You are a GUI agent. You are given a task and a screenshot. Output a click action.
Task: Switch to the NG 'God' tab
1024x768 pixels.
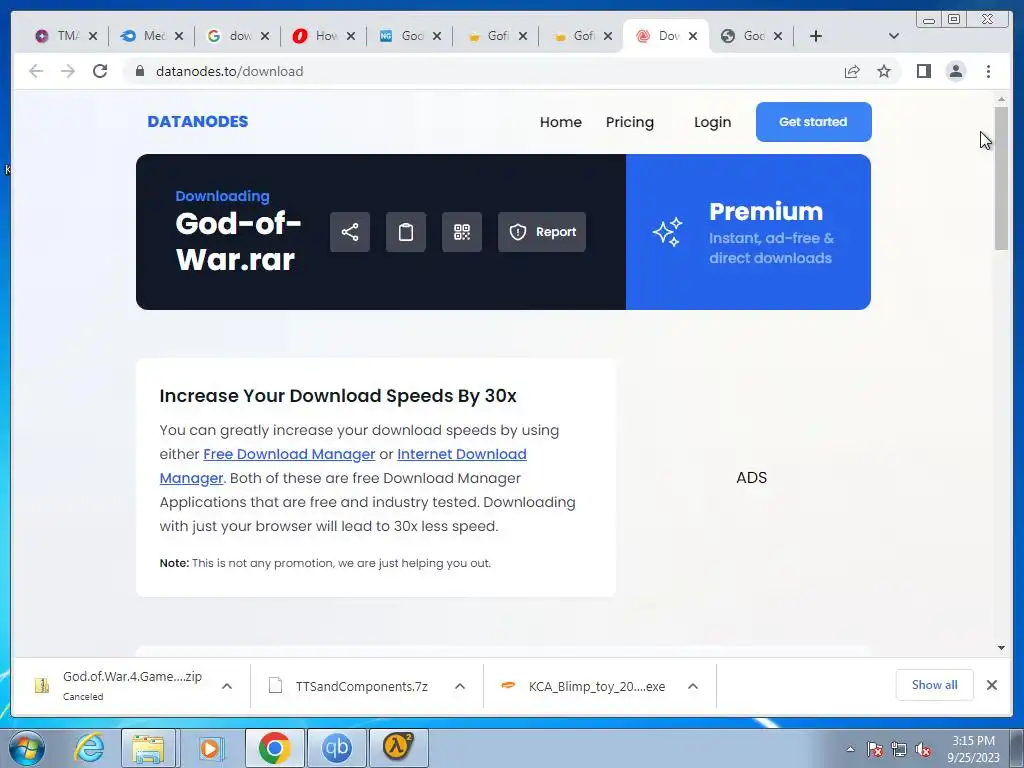405,36
